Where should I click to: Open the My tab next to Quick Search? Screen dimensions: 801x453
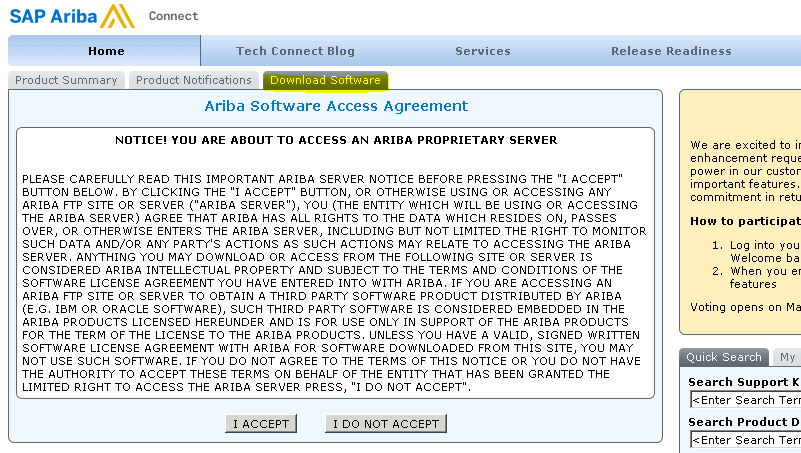(787, 357)
